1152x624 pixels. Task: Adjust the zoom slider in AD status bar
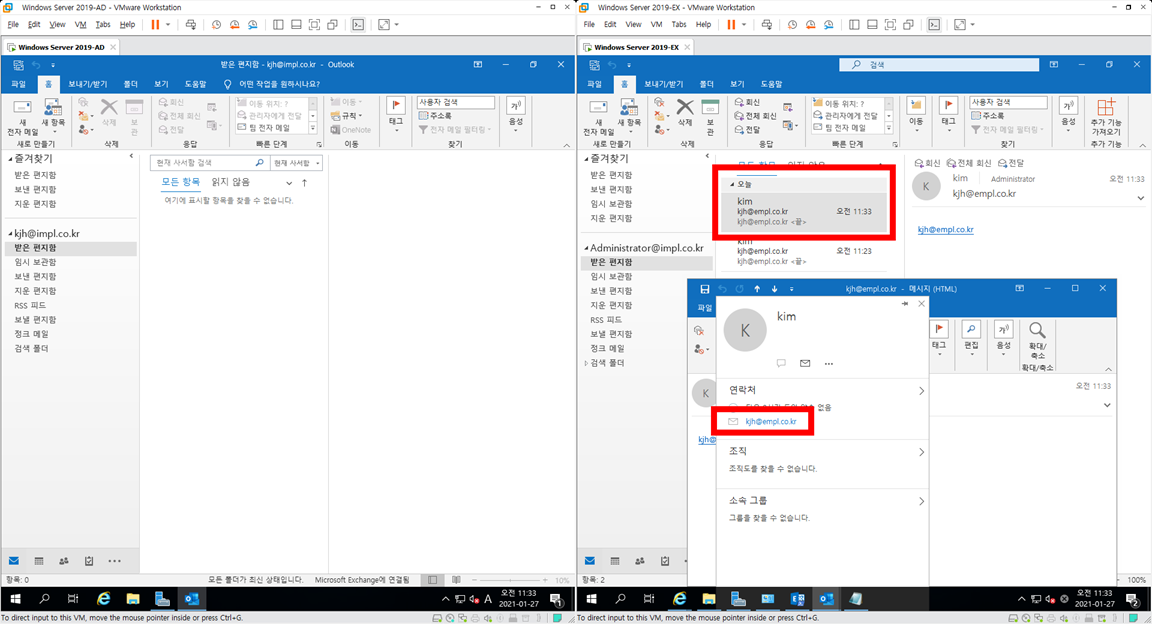(510, 580)
